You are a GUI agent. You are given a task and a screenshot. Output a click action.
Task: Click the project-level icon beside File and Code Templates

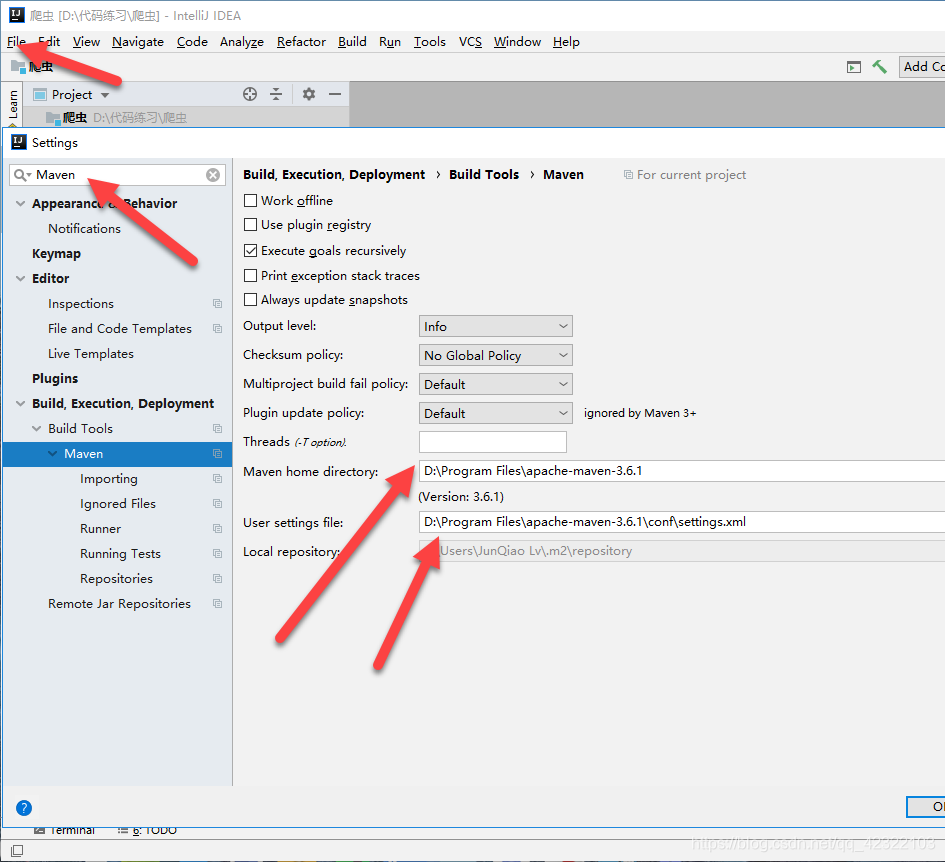tap(218, 329)
